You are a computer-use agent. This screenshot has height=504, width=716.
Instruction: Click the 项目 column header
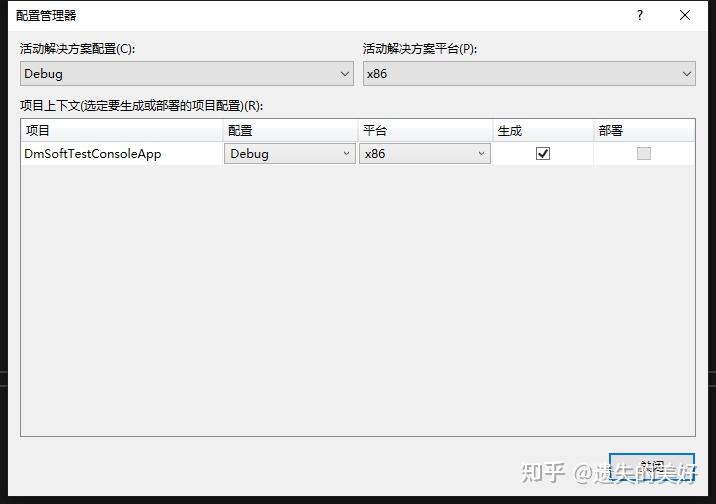tap(122, 131)
